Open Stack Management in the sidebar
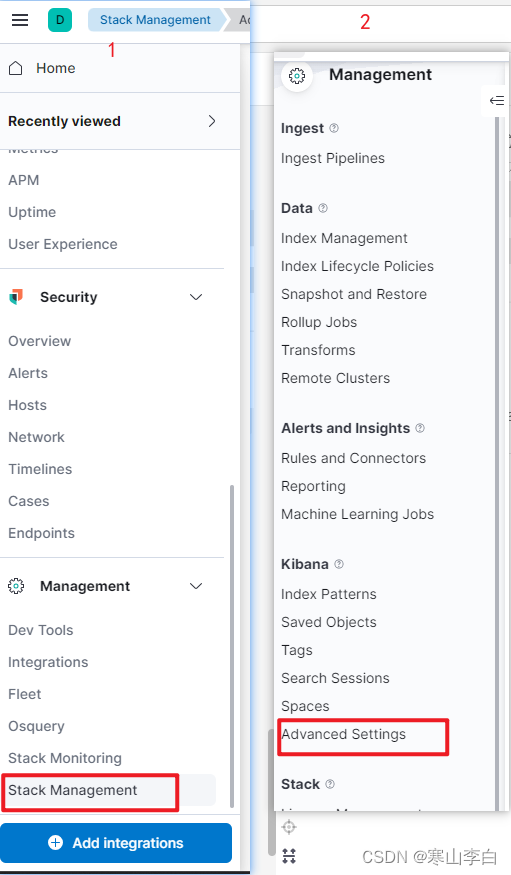Viewport: 511px width, 875px height. [x=73, y=790]
